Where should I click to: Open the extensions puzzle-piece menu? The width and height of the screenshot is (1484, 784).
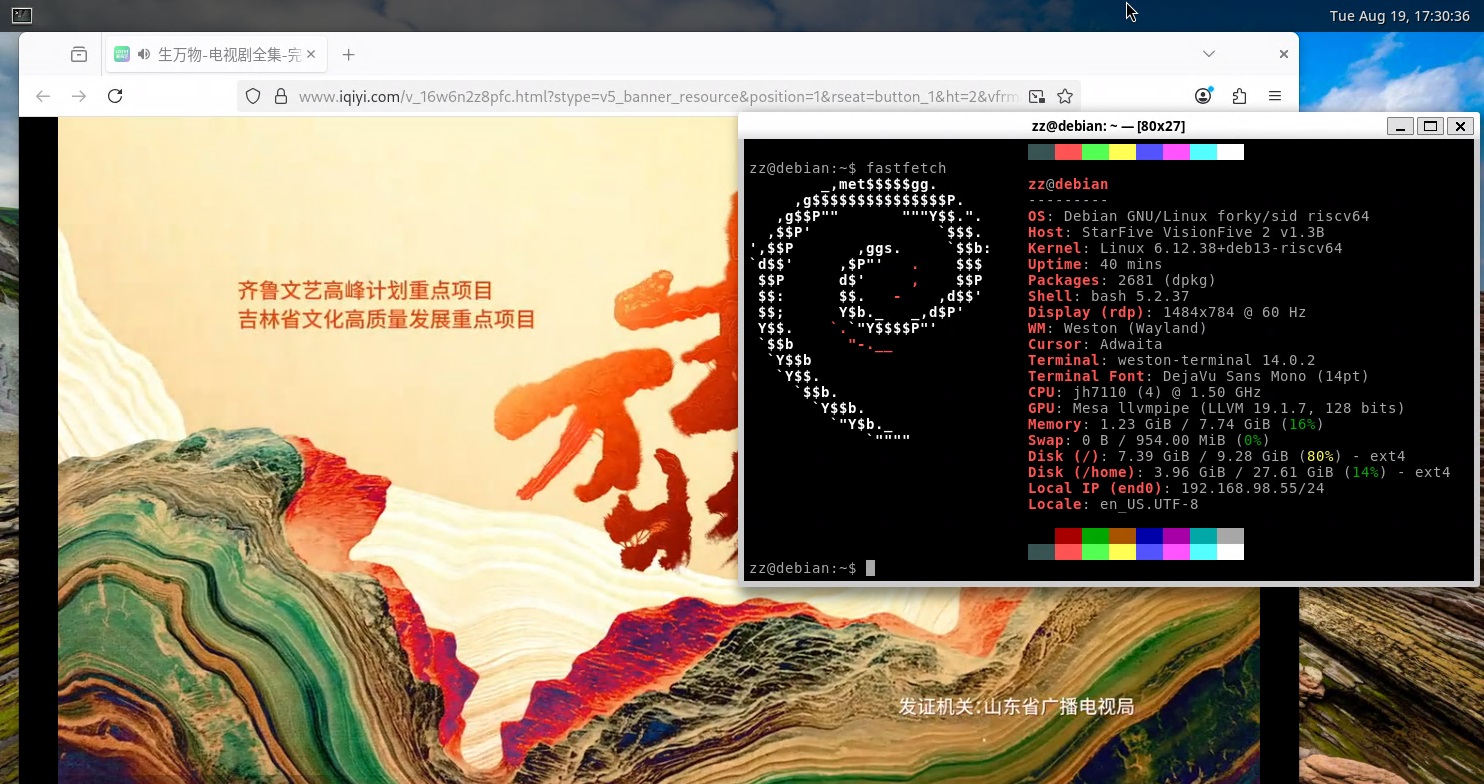pyautogui.click(x=1239, y=96)
